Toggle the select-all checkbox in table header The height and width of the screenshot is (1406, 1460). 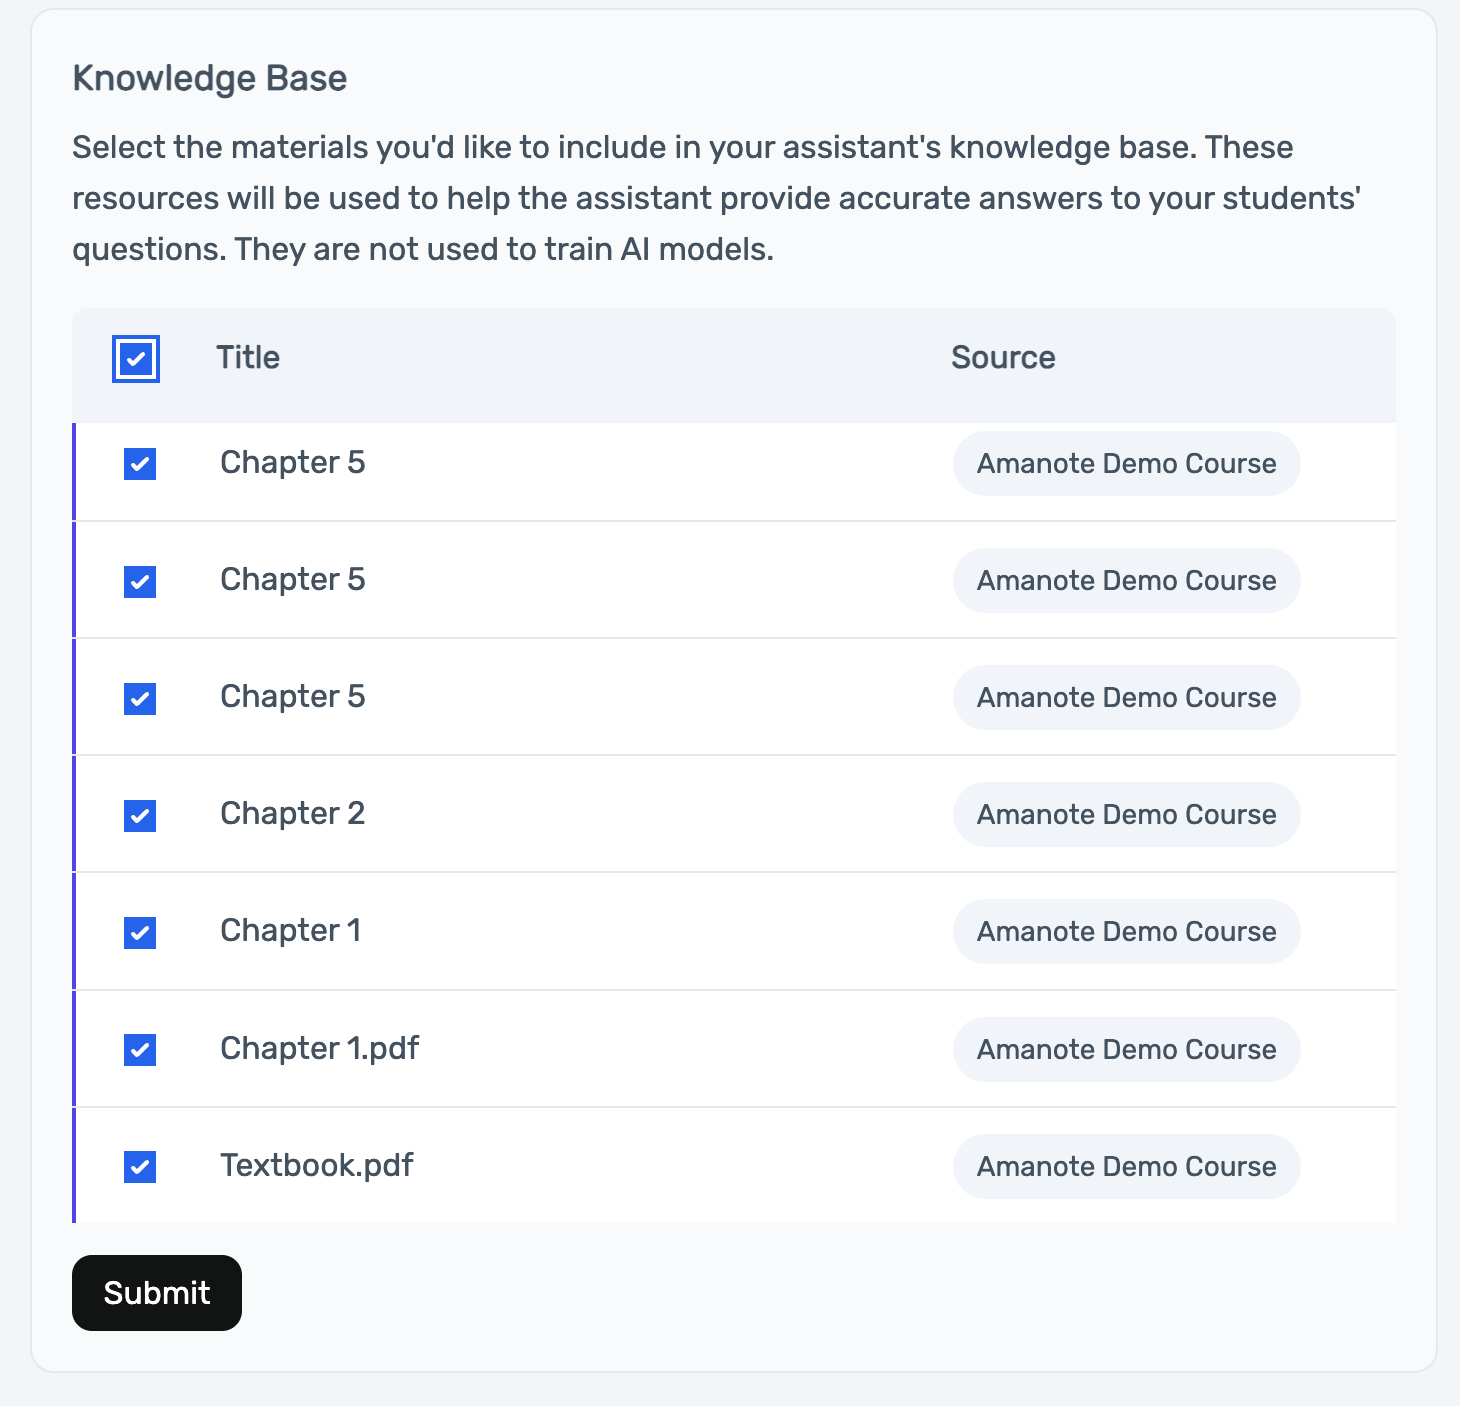point(136,359)
